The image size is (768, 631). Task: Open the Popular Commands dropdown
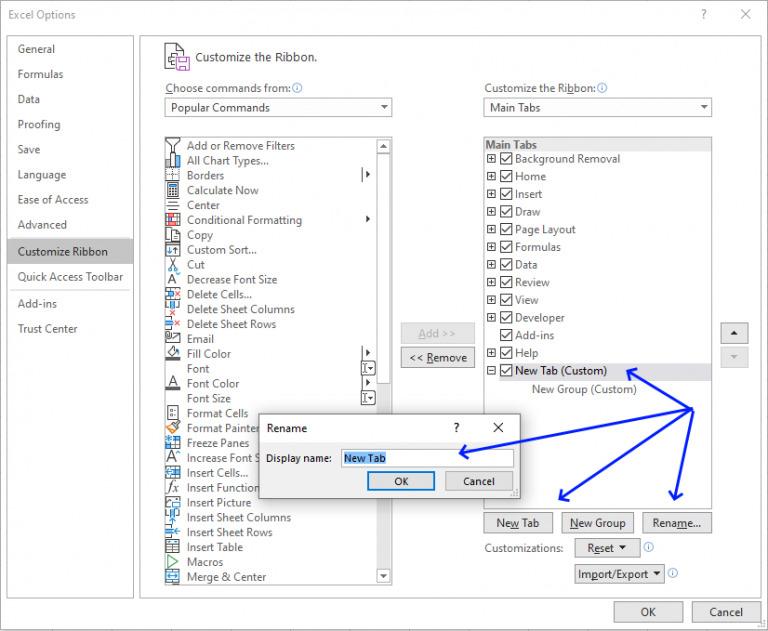point(278,107)
